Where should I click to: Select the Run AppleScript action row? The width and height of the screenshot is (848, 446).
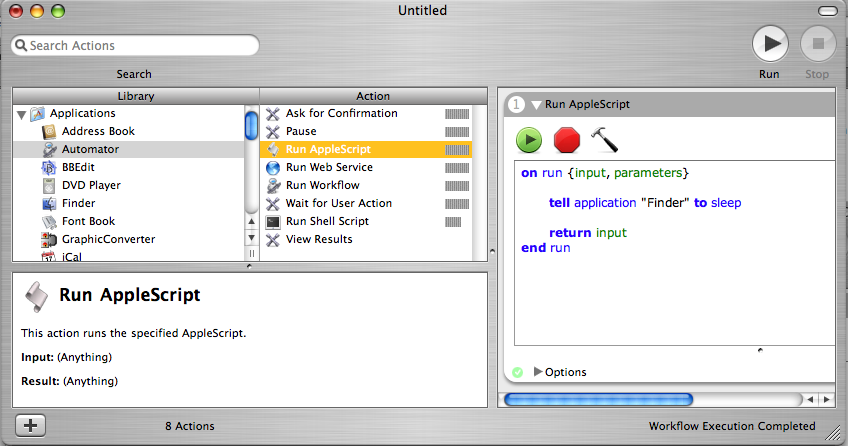pos(366,149)
